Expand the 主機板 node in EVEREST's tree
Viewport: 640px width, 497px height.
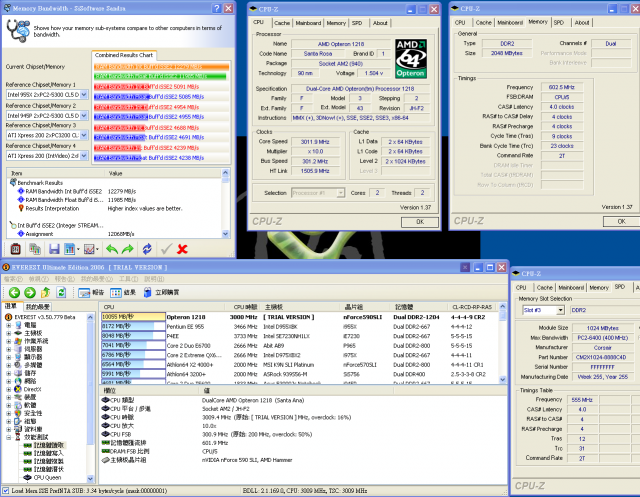(9, 333)
